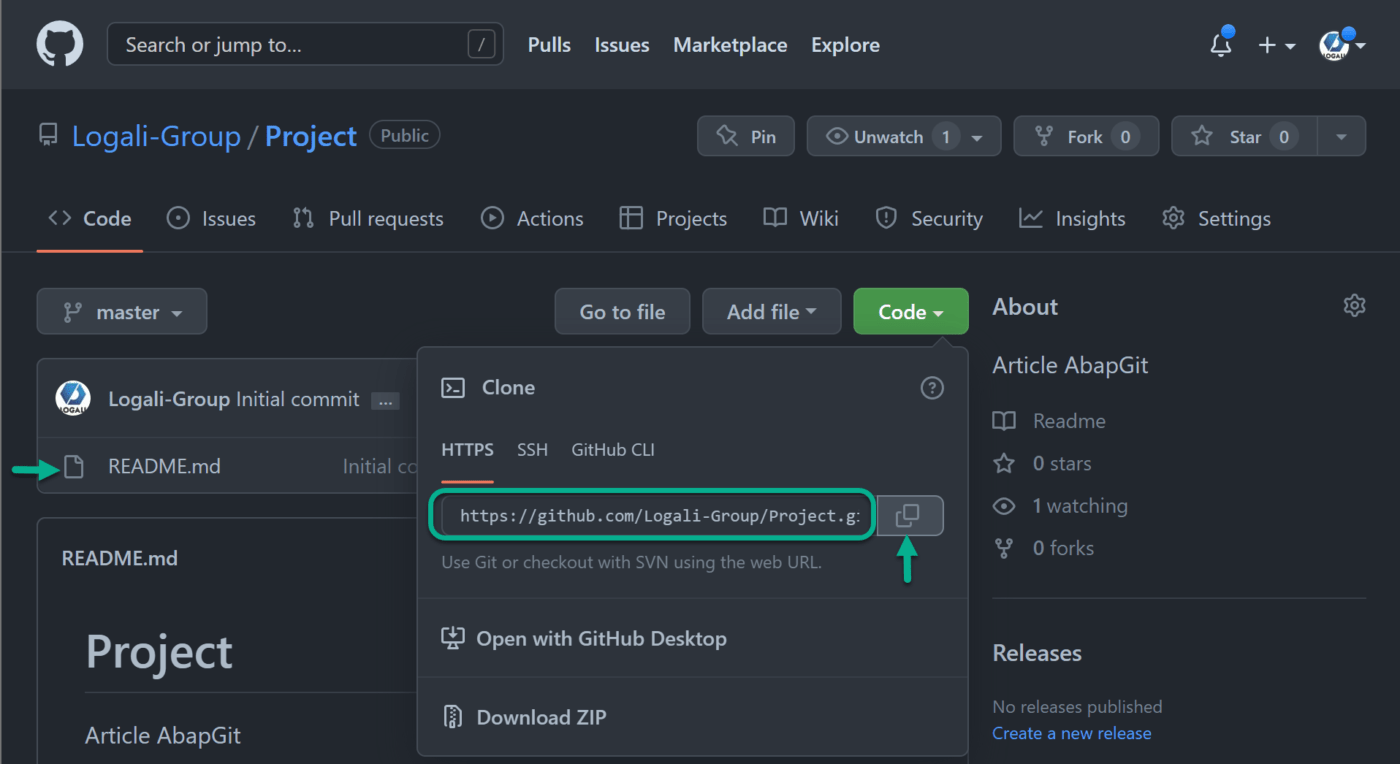Open the README.md file
Viewport: 1400px width, 764px height.
[164, 466]
